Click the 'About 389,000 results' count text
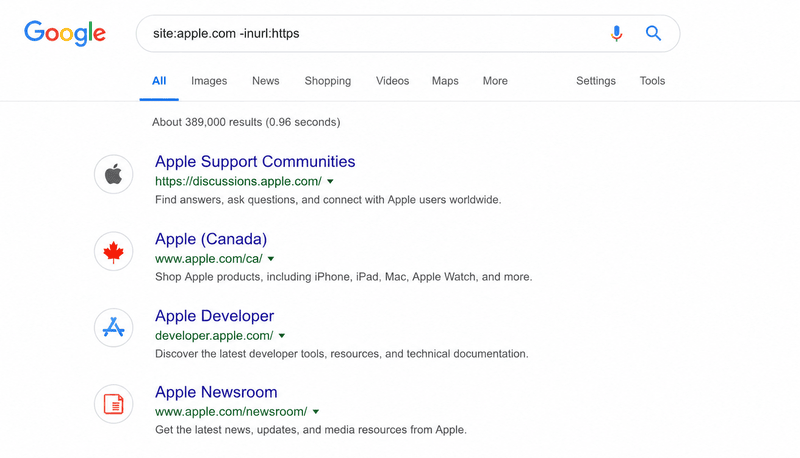The height and width of the screenshot is (458, 800). click(x=246, y=122)
